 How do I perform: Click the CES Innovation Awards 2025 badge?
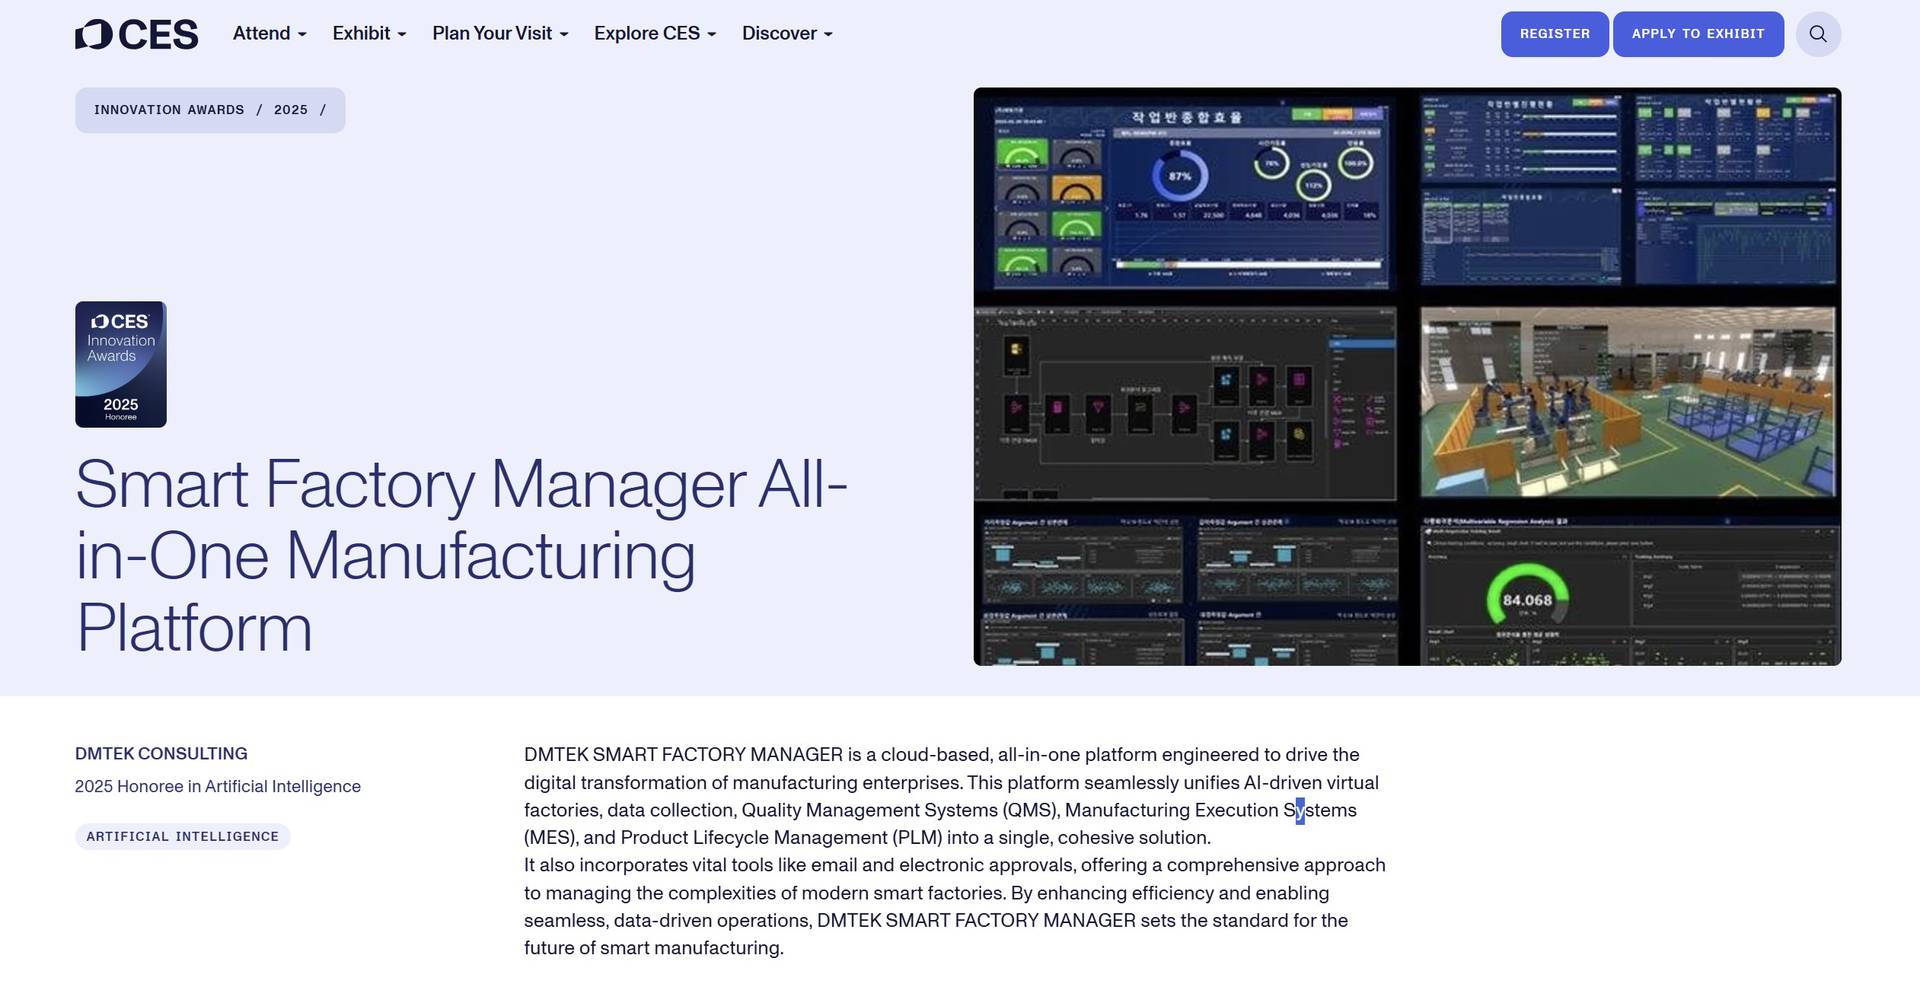[121, 364]
